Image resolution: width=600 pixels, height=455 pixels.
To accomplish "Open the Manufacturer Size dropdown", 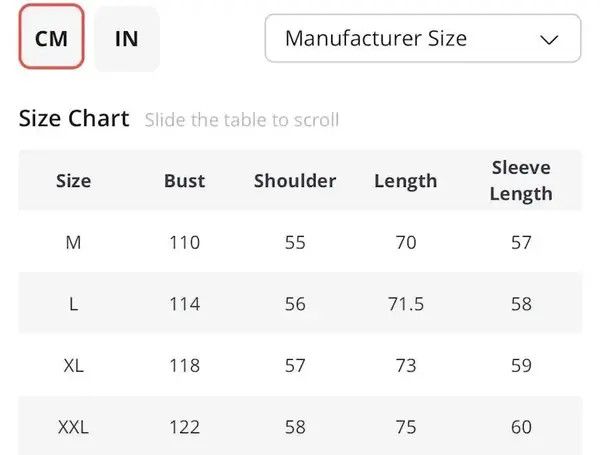I will tap(423, 38).
